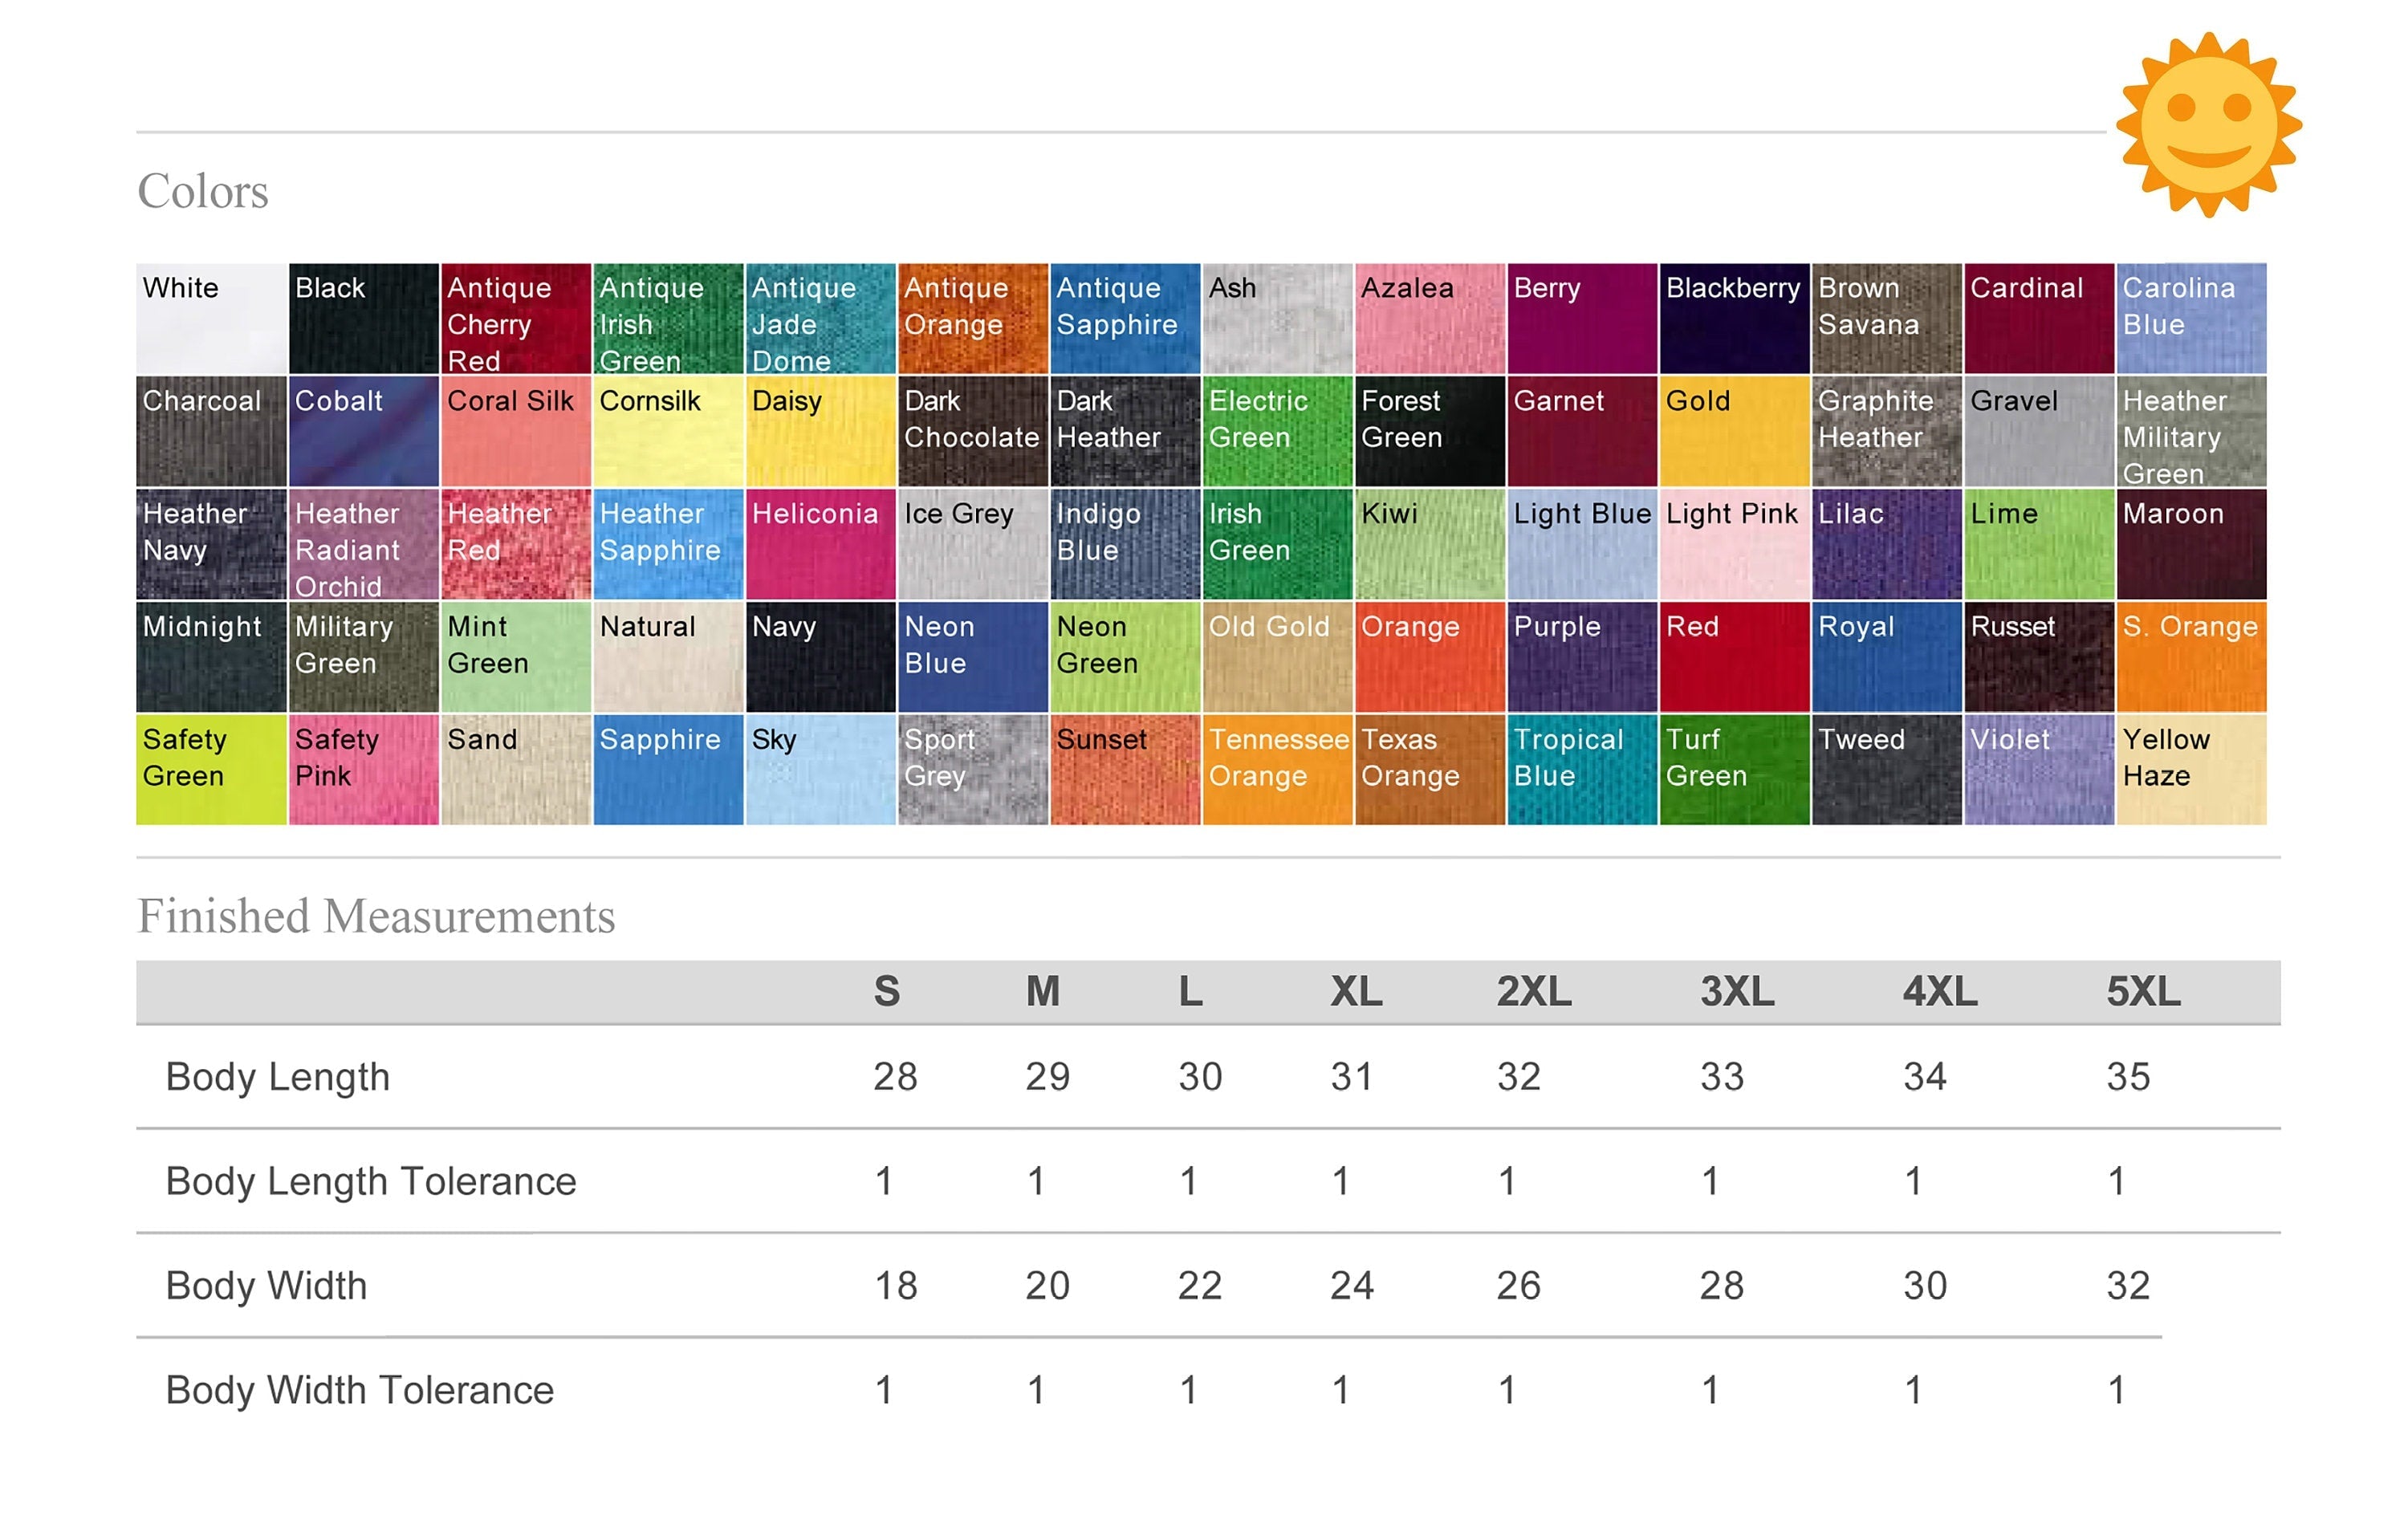The image size is (2408, 1520).
Task: Click the Finished Measurements heading
Action: [x=376, y=916]
